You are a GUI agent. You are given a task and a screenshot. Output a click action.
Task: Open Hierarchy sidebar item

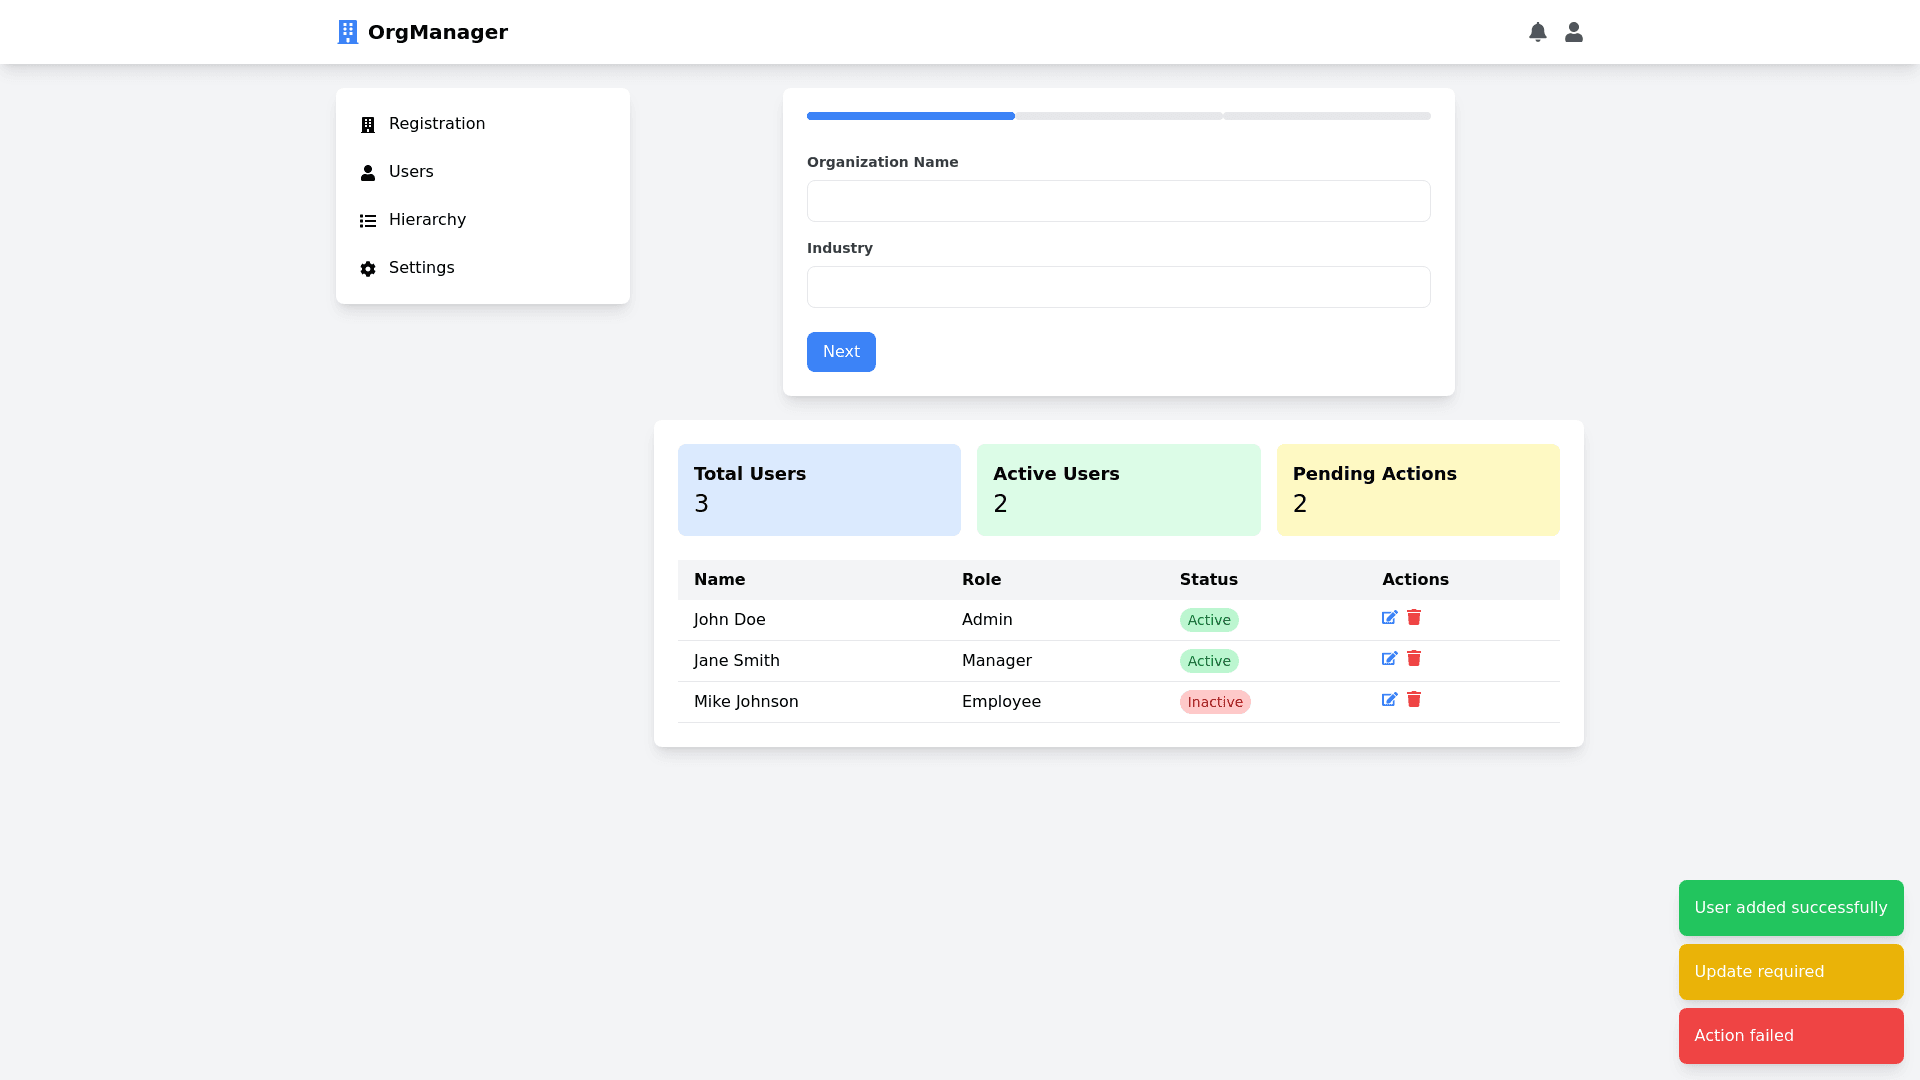(427, 220)
